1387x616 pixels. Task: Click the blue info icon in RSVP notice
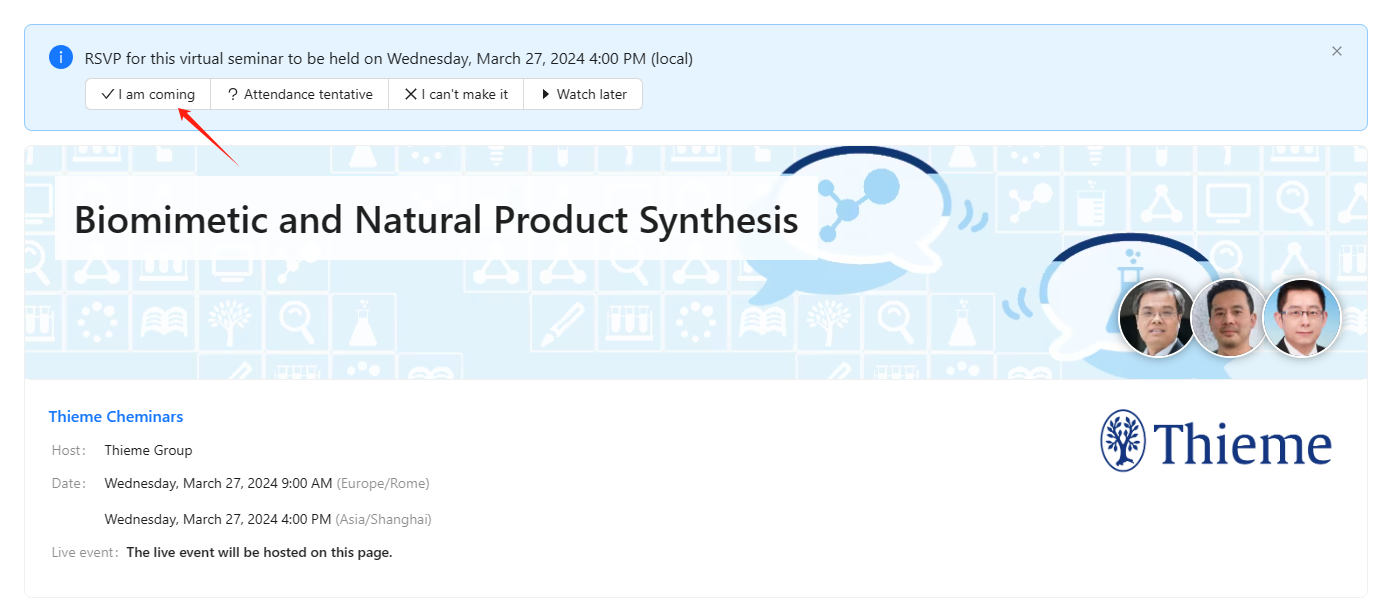pos(61,57)
